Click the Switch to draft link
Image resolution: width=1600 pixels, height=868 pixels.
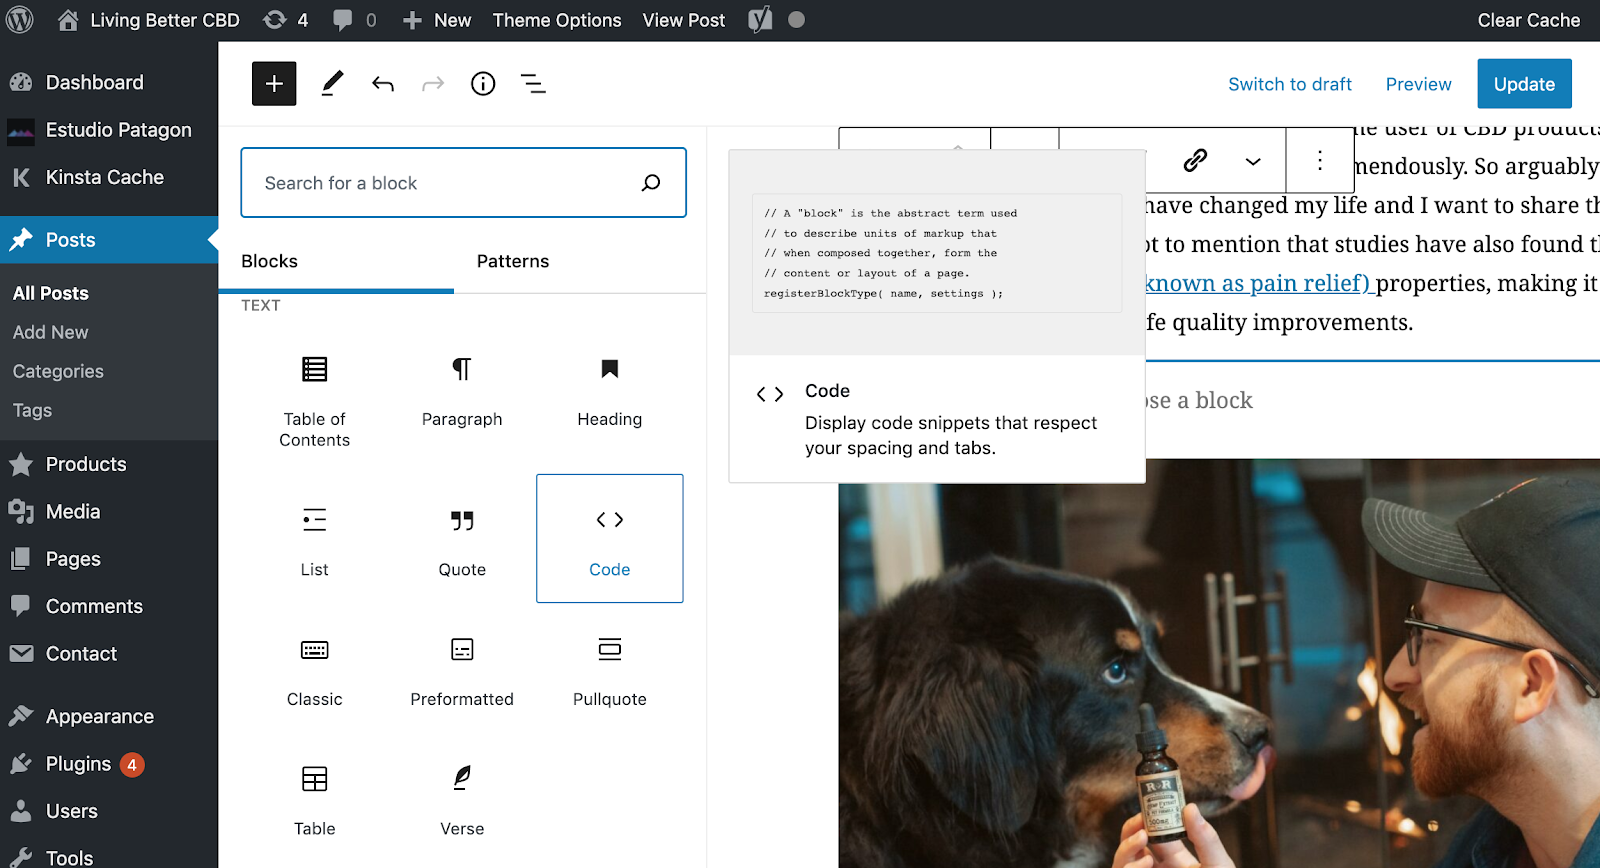1290,84
